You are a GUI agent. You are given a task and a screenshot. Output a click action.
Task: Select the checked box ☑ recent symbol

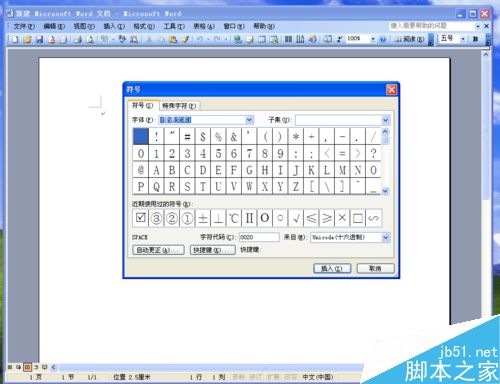(141, 218)
